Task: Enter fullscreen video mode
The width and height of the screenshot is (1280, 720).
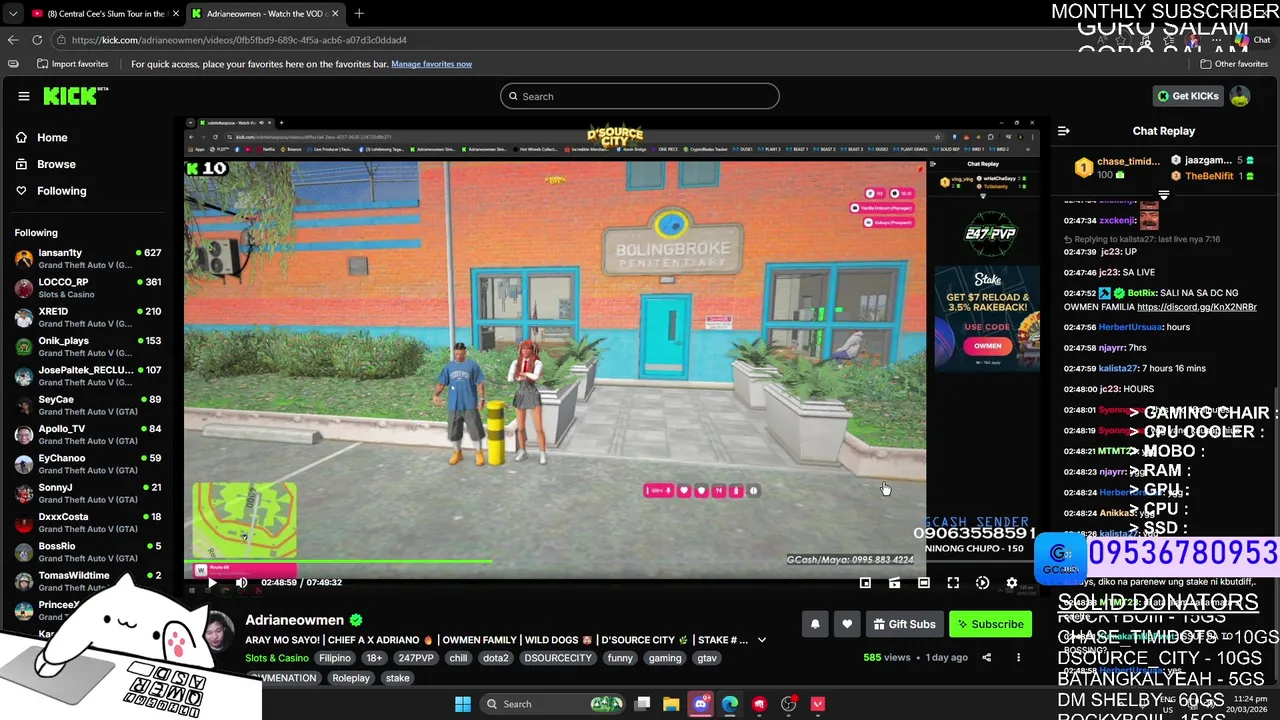Action: tap(953, 582)
